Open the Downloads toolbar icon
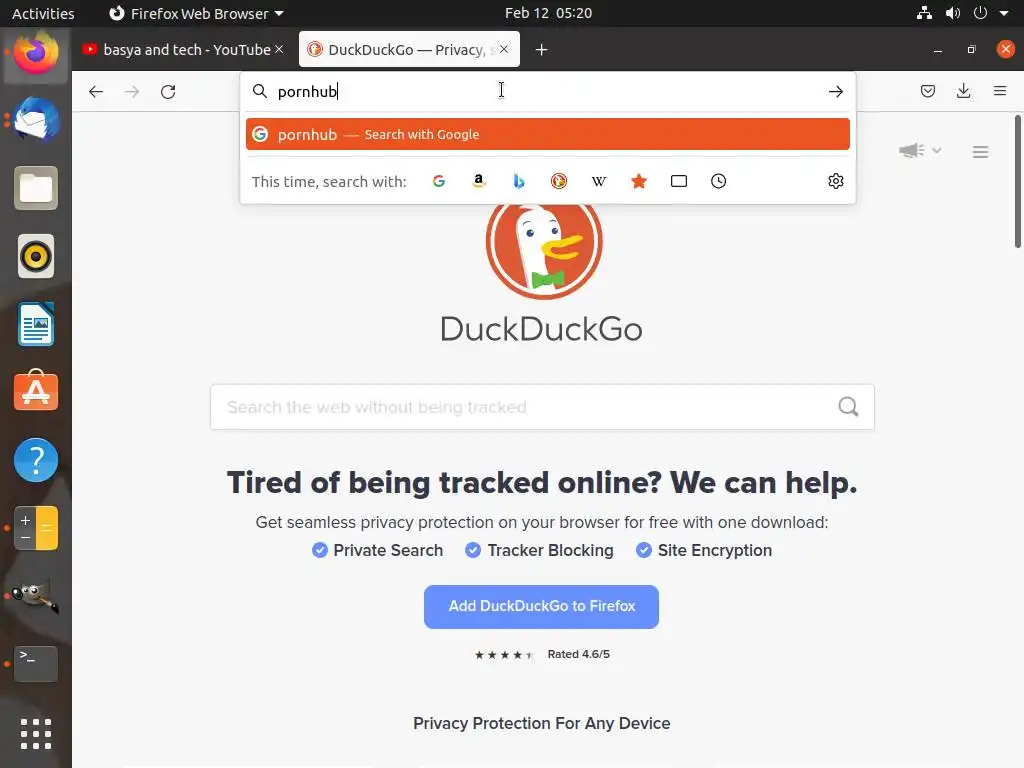1024x768 pixels. [x=963, y=91]
